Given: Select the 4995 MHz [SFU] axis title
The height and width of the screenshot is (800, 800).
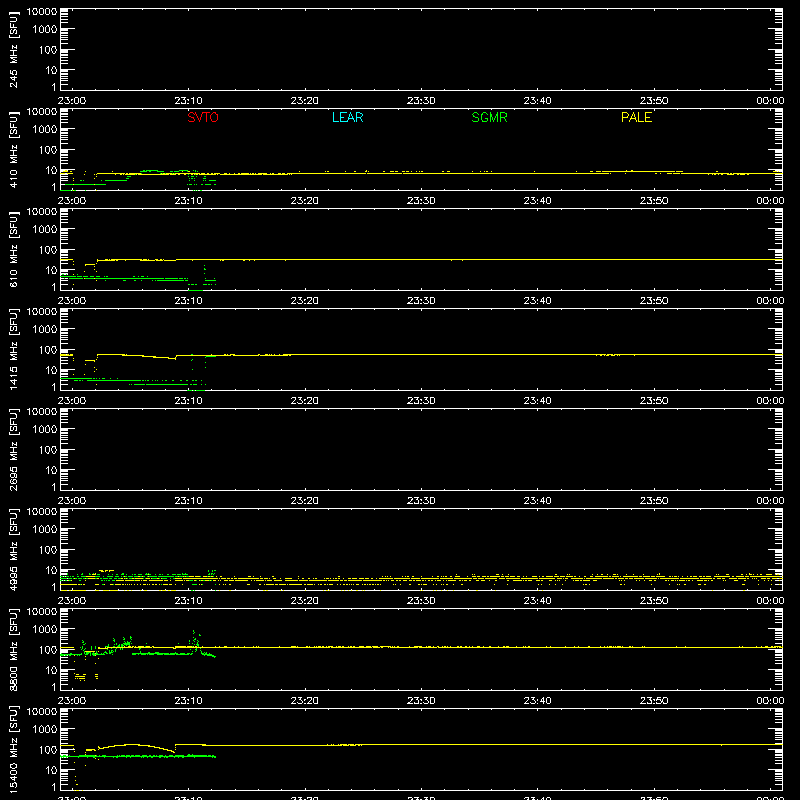Looking at the screenshot, I should [x=13, y=549].
